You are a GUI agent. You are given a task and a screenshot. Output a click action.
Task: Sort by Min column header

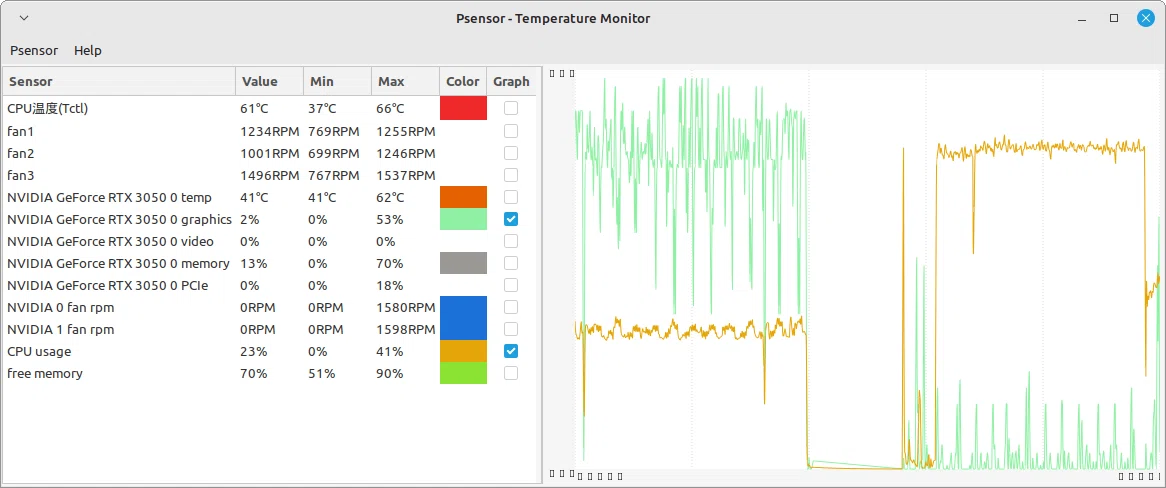pos(338,81)
